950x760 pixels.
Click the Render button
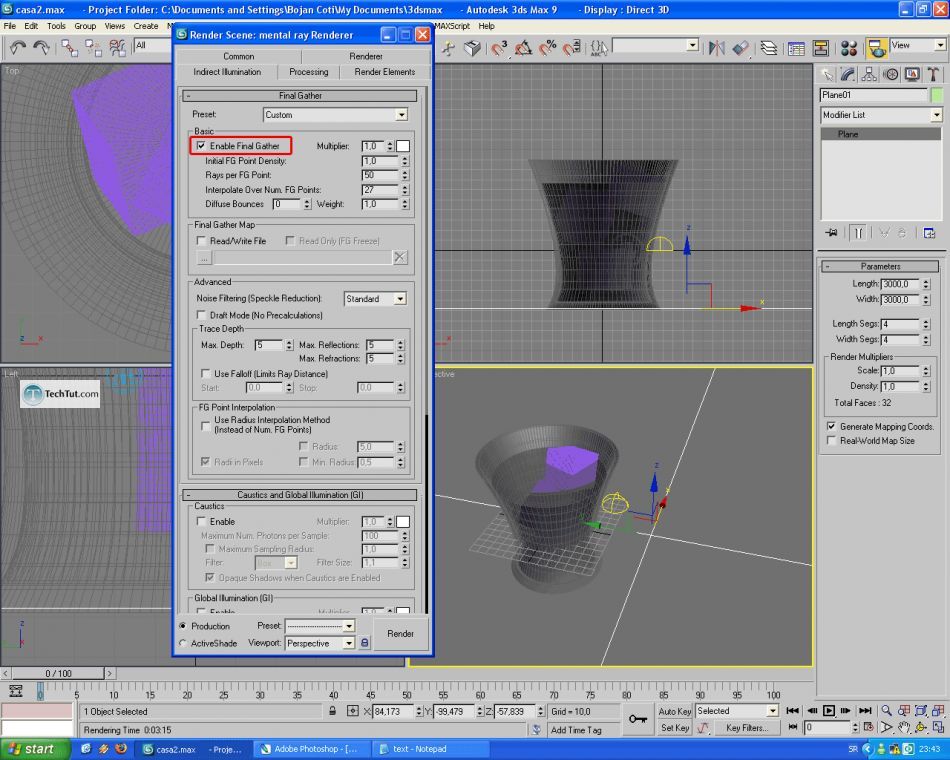(400, 633)
